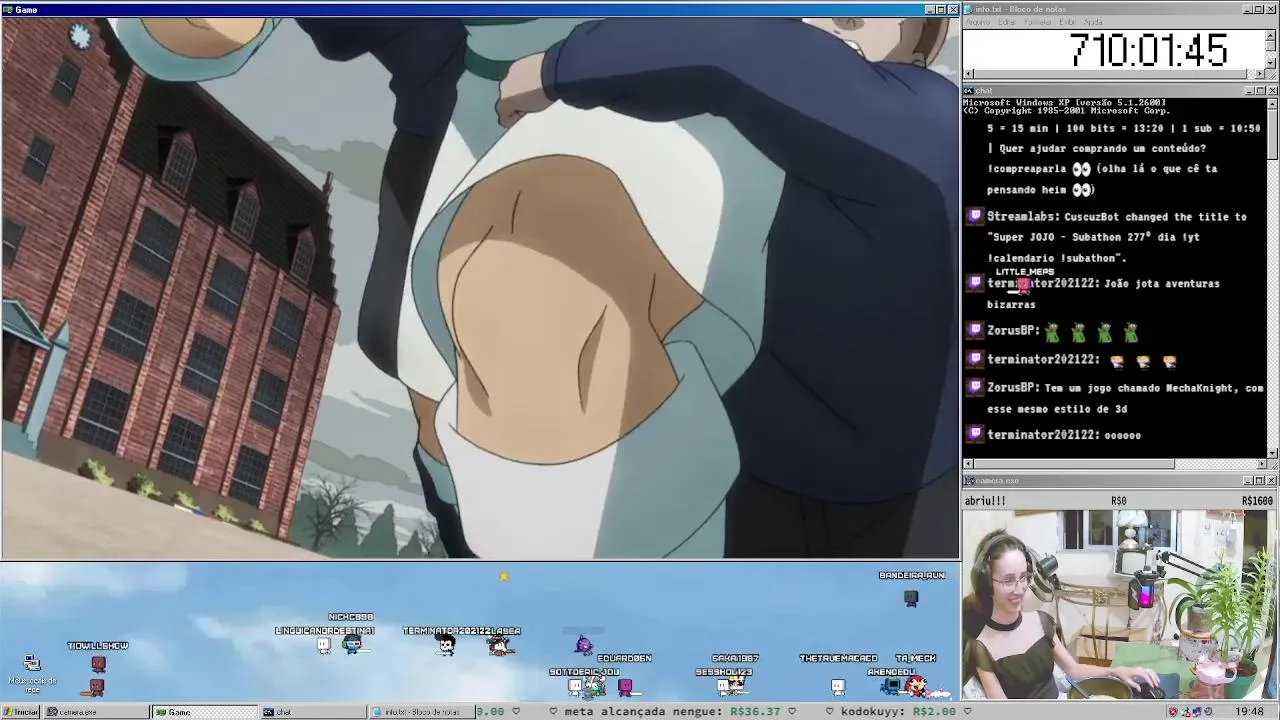Click the main anime video area
This screenshot has height=720, width=1280.
pos(480,288)
